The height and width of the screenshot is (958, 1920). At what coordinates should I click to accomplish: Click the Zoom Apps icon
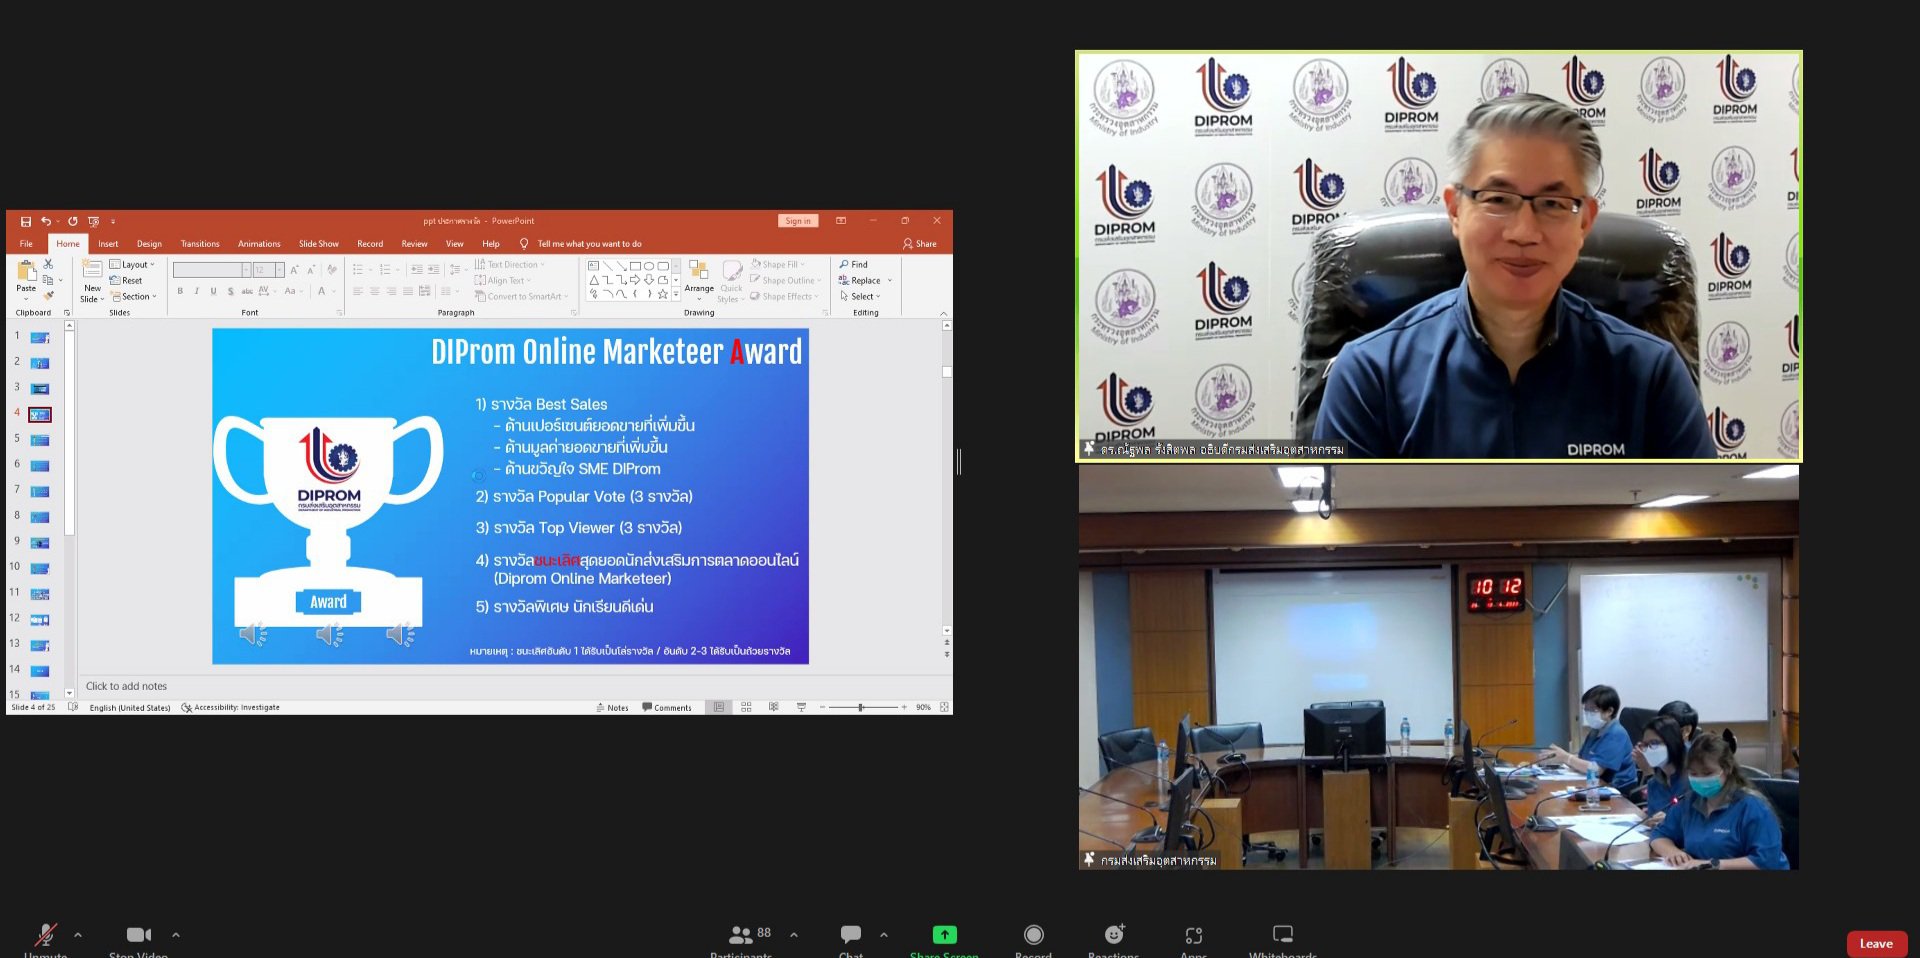click(1194, 935)
